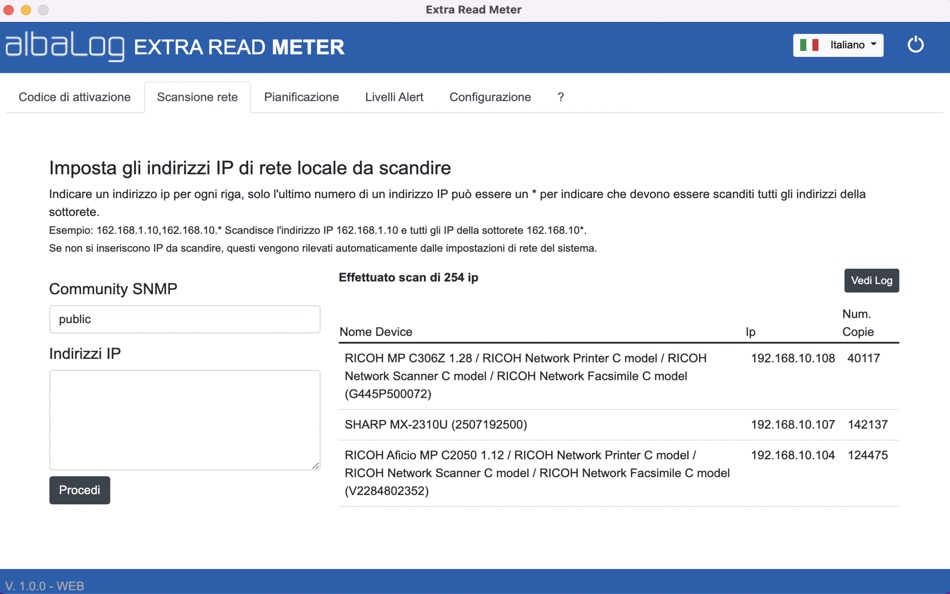Screen dimensions: 950x594
Task: Click the power icon in the header
Action: [915, 45]
